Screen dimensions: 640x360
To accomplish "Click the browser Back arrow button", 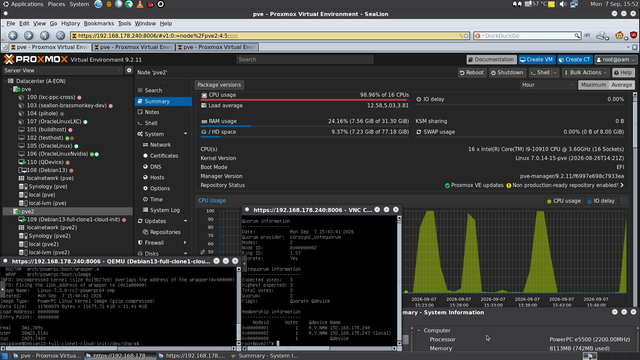I will (13, 36).
